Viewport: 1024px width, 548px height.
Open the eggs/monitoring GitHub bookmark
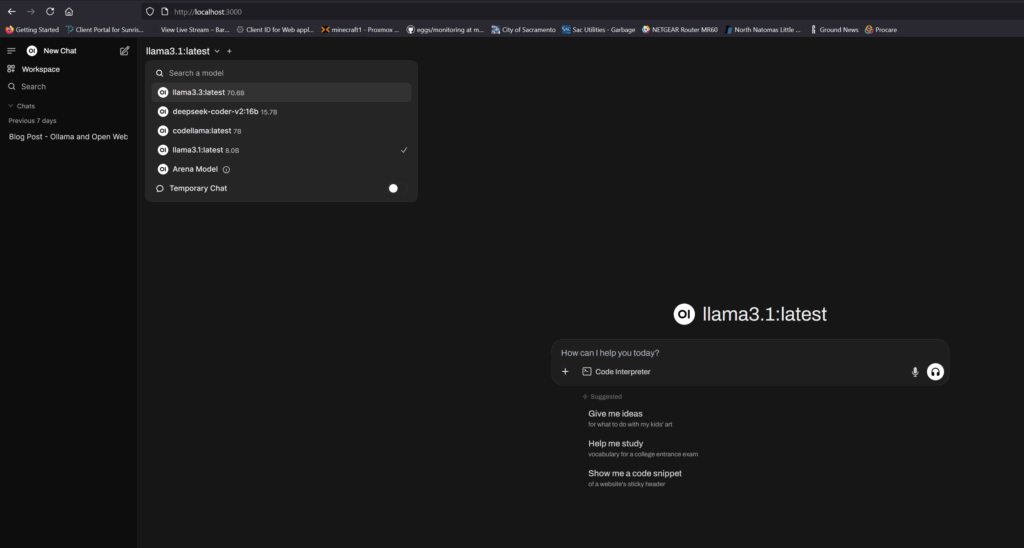click(445, 29)
